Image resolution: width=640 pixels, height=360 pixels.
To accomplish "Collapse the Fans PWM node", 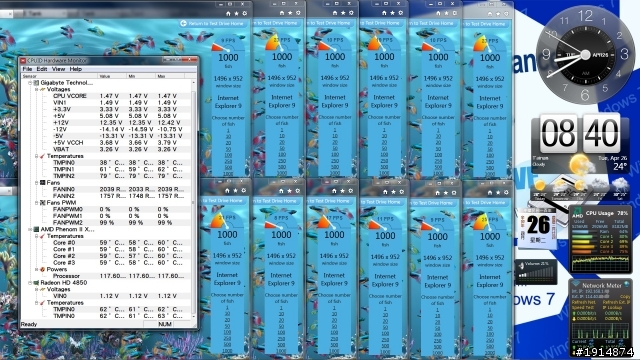I will click(36, 202).
